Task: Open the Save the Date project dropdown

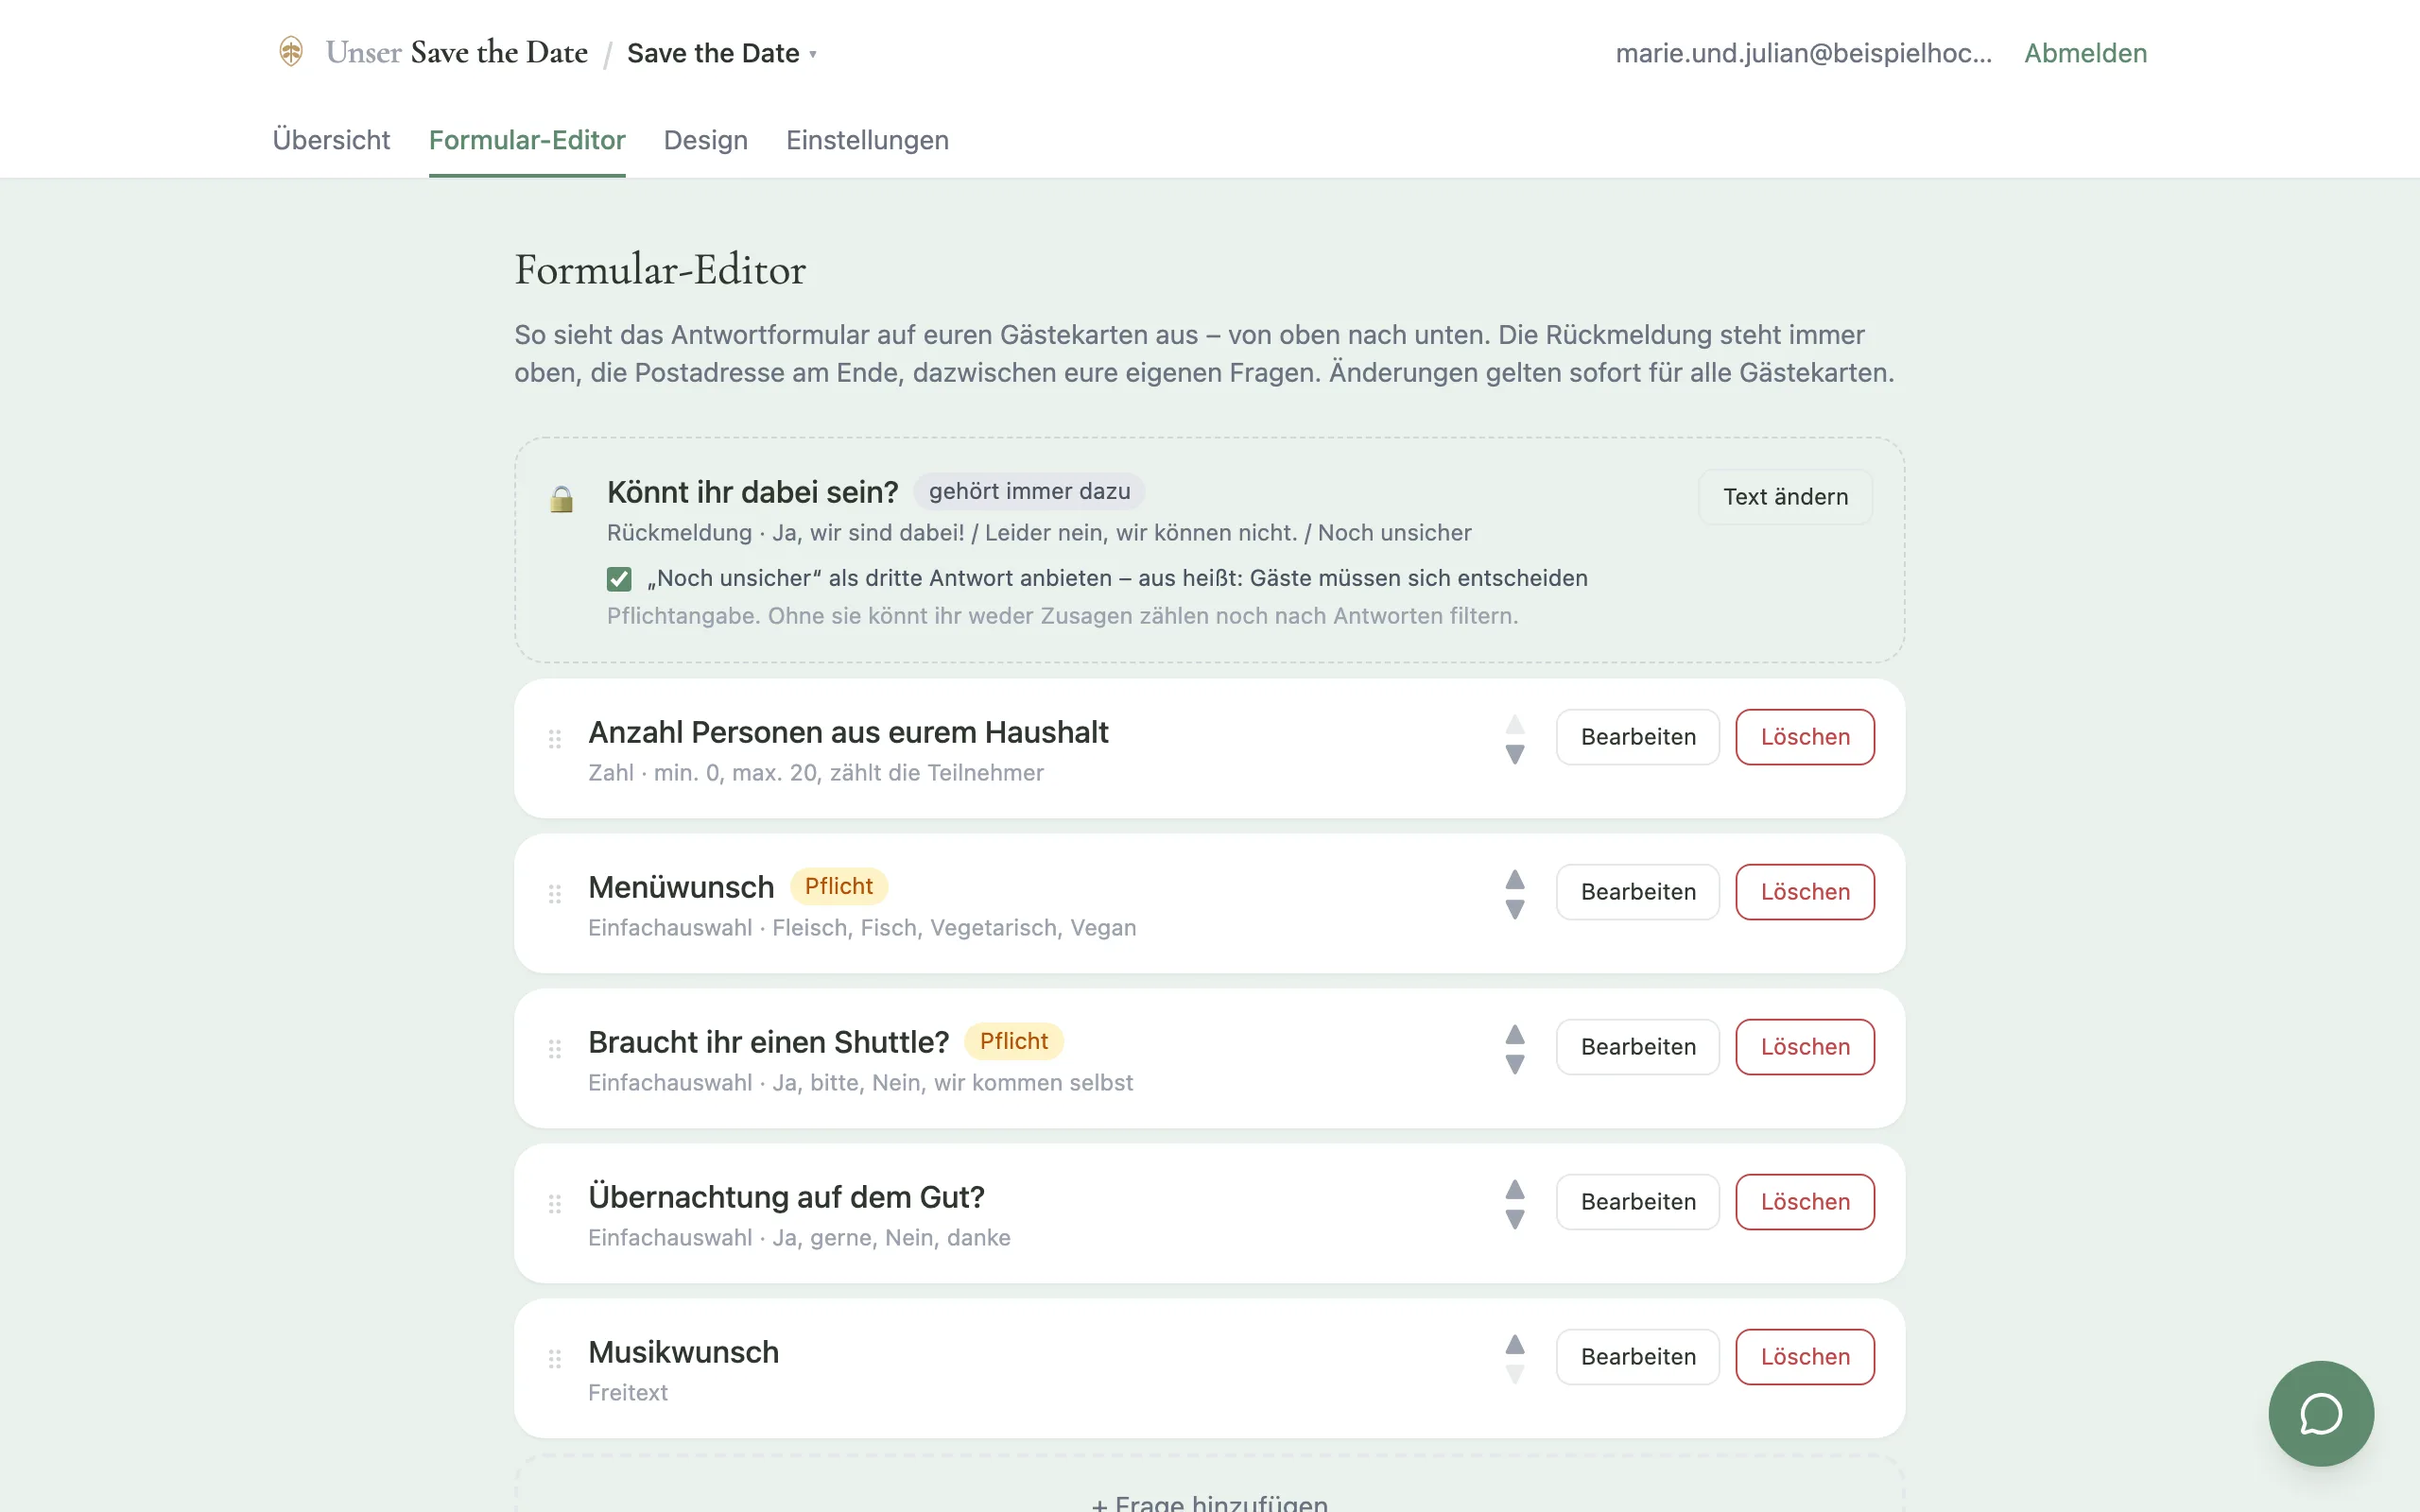Action: click(x=722, y=53)
